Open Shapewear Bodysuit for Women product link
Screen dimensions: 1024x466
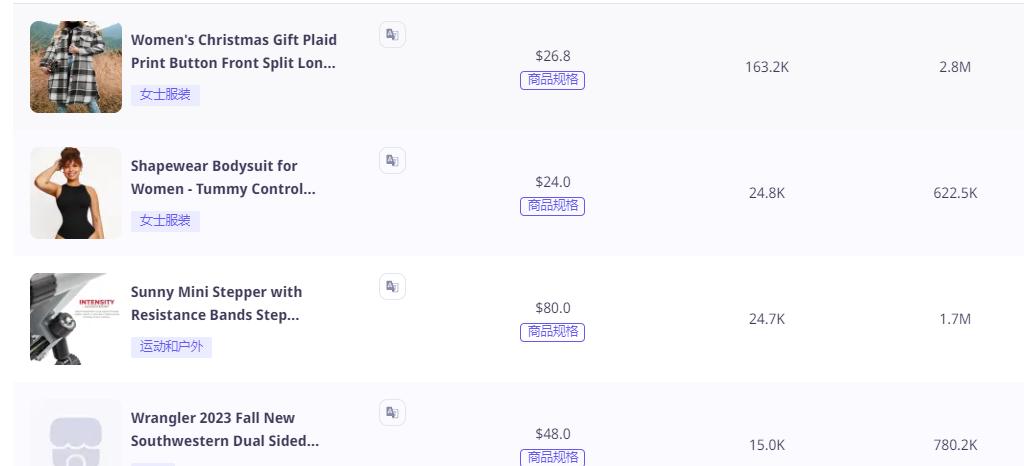223,178
